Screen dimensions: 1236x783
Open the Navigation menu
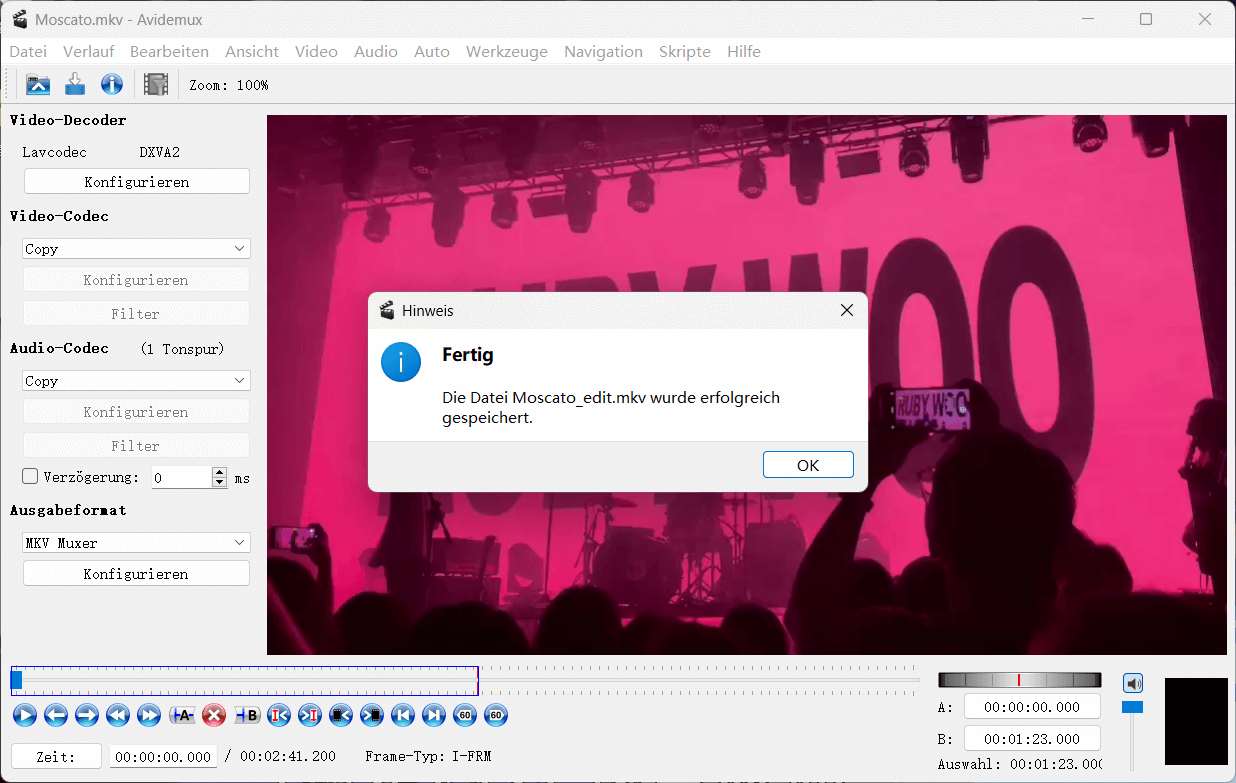click(603, 52)
